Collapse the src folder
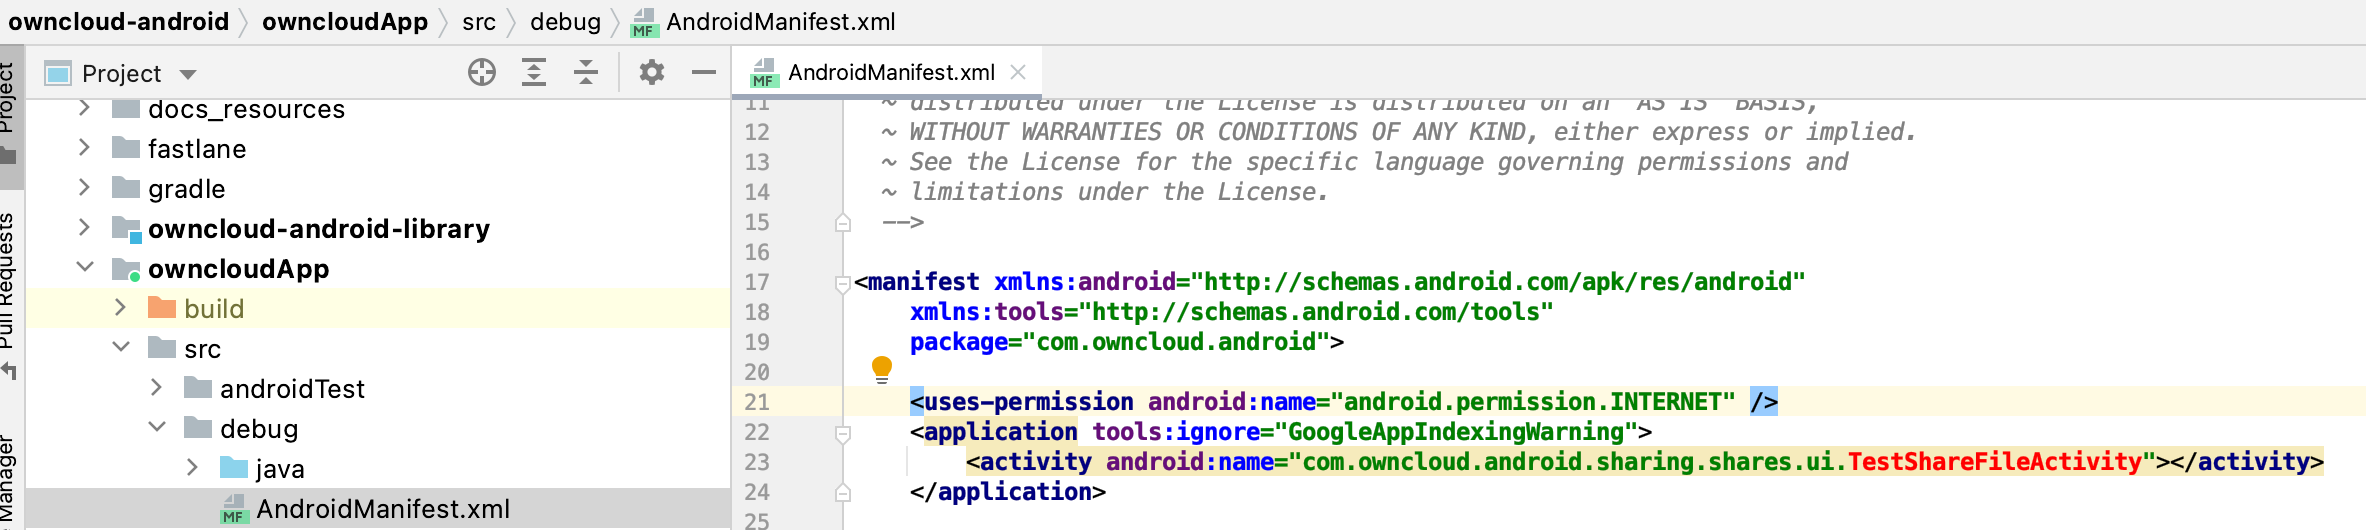2366x530 pixels. [x=121, y=347]
